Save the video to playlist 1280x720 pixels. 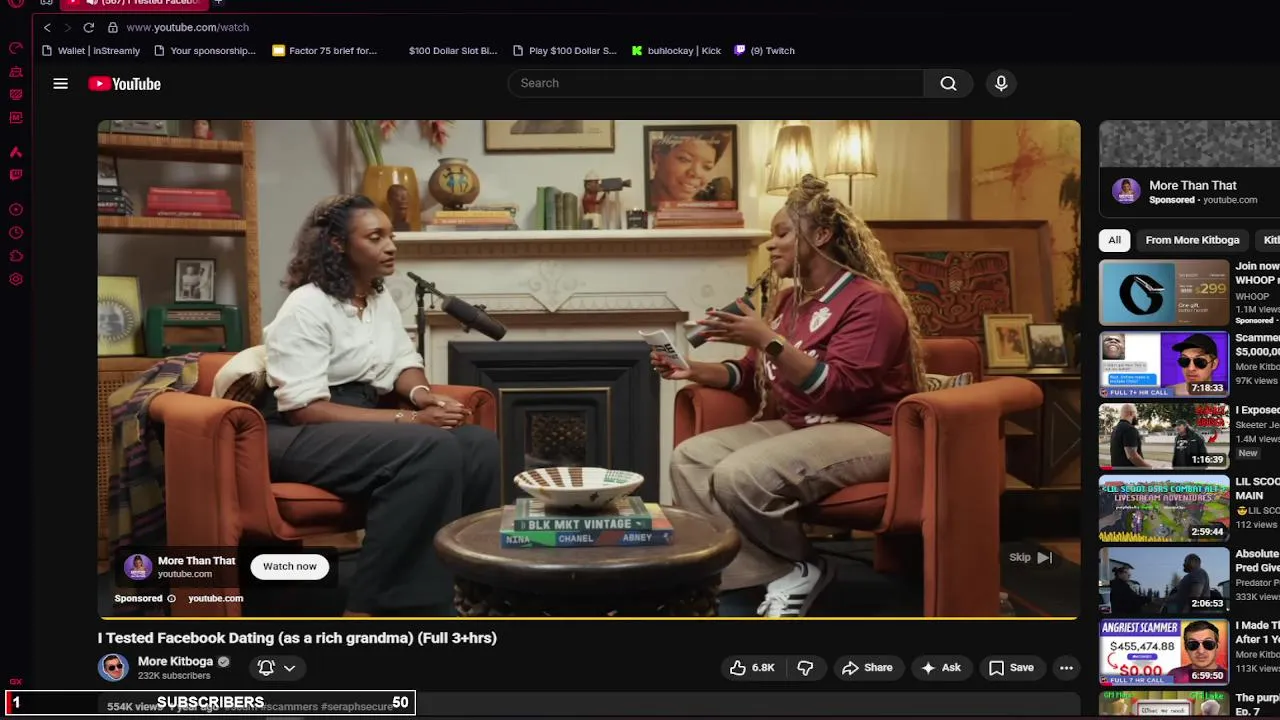1011,668
